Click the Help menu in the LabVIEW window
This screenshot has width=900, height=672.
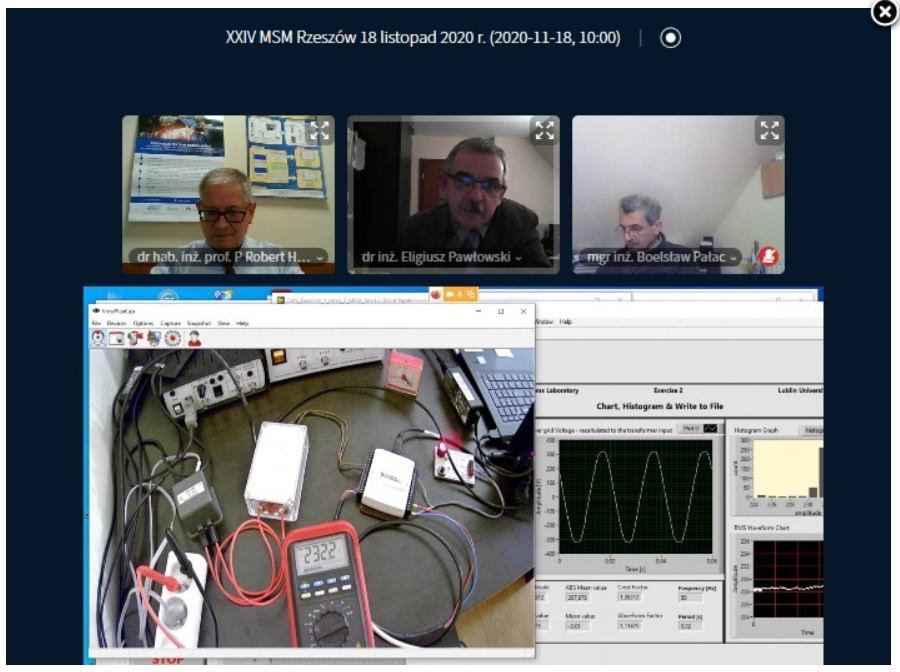coord(566,322)
